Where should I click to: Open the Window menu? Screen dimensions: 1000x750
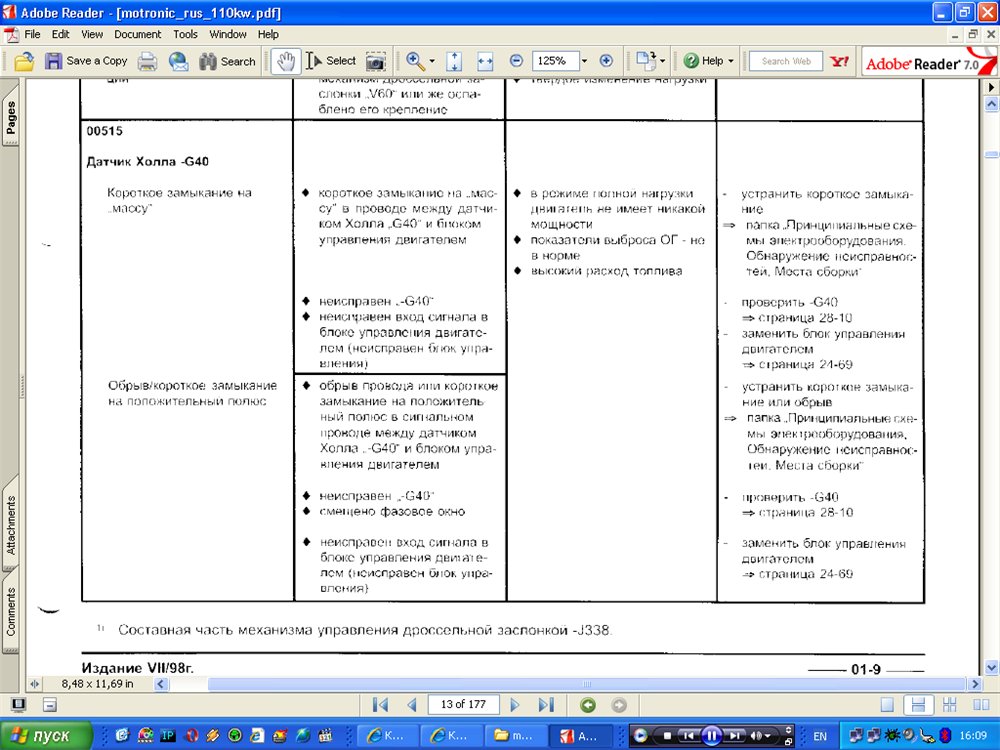coord(228,34)
